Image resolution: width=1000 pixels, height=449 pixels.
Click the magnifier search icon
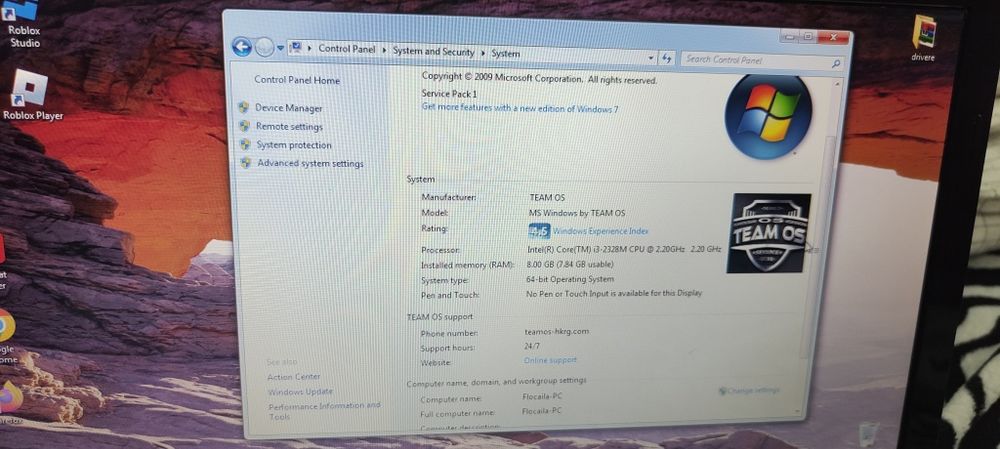point(836,64)
